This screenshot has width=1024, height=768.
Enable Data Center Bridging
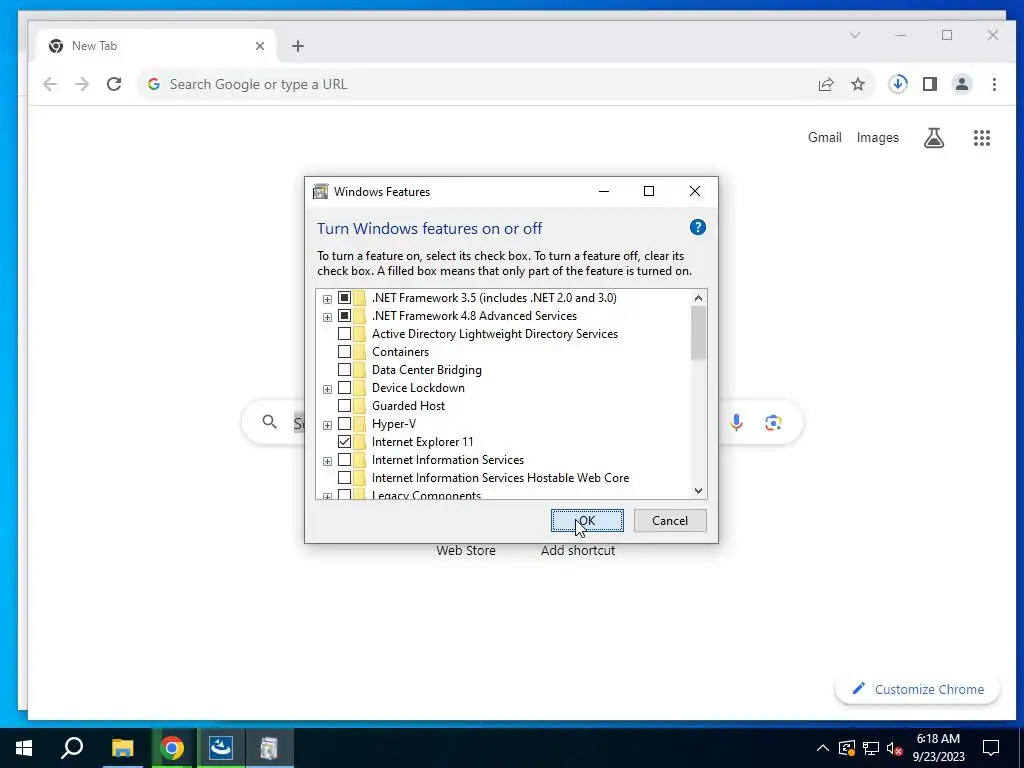344,370
